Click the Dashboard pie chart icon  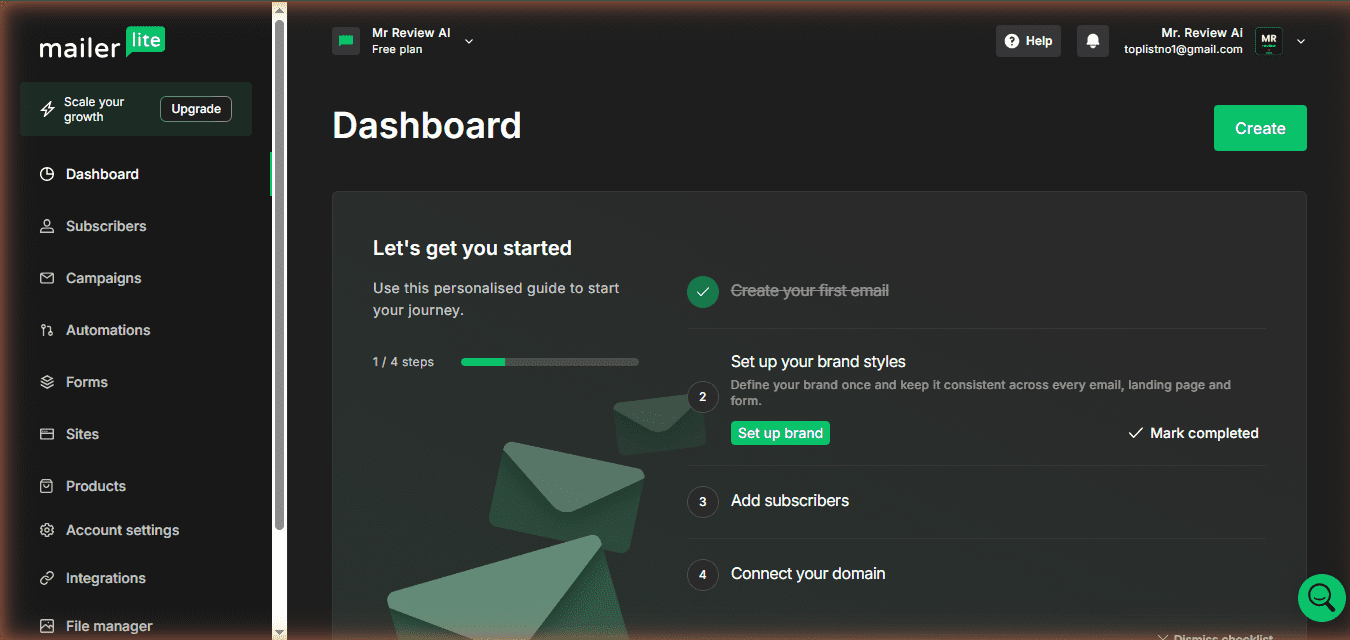tap(47, 174)
